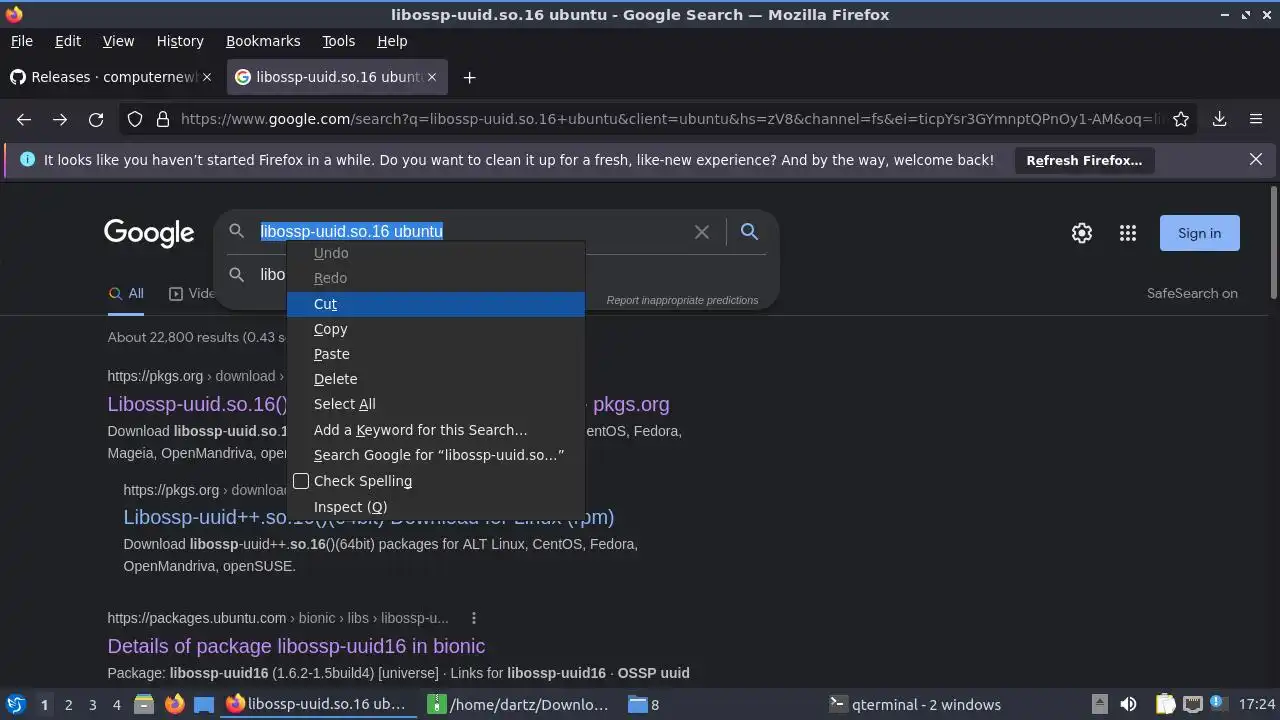Reload the current page

coord(96,119)
